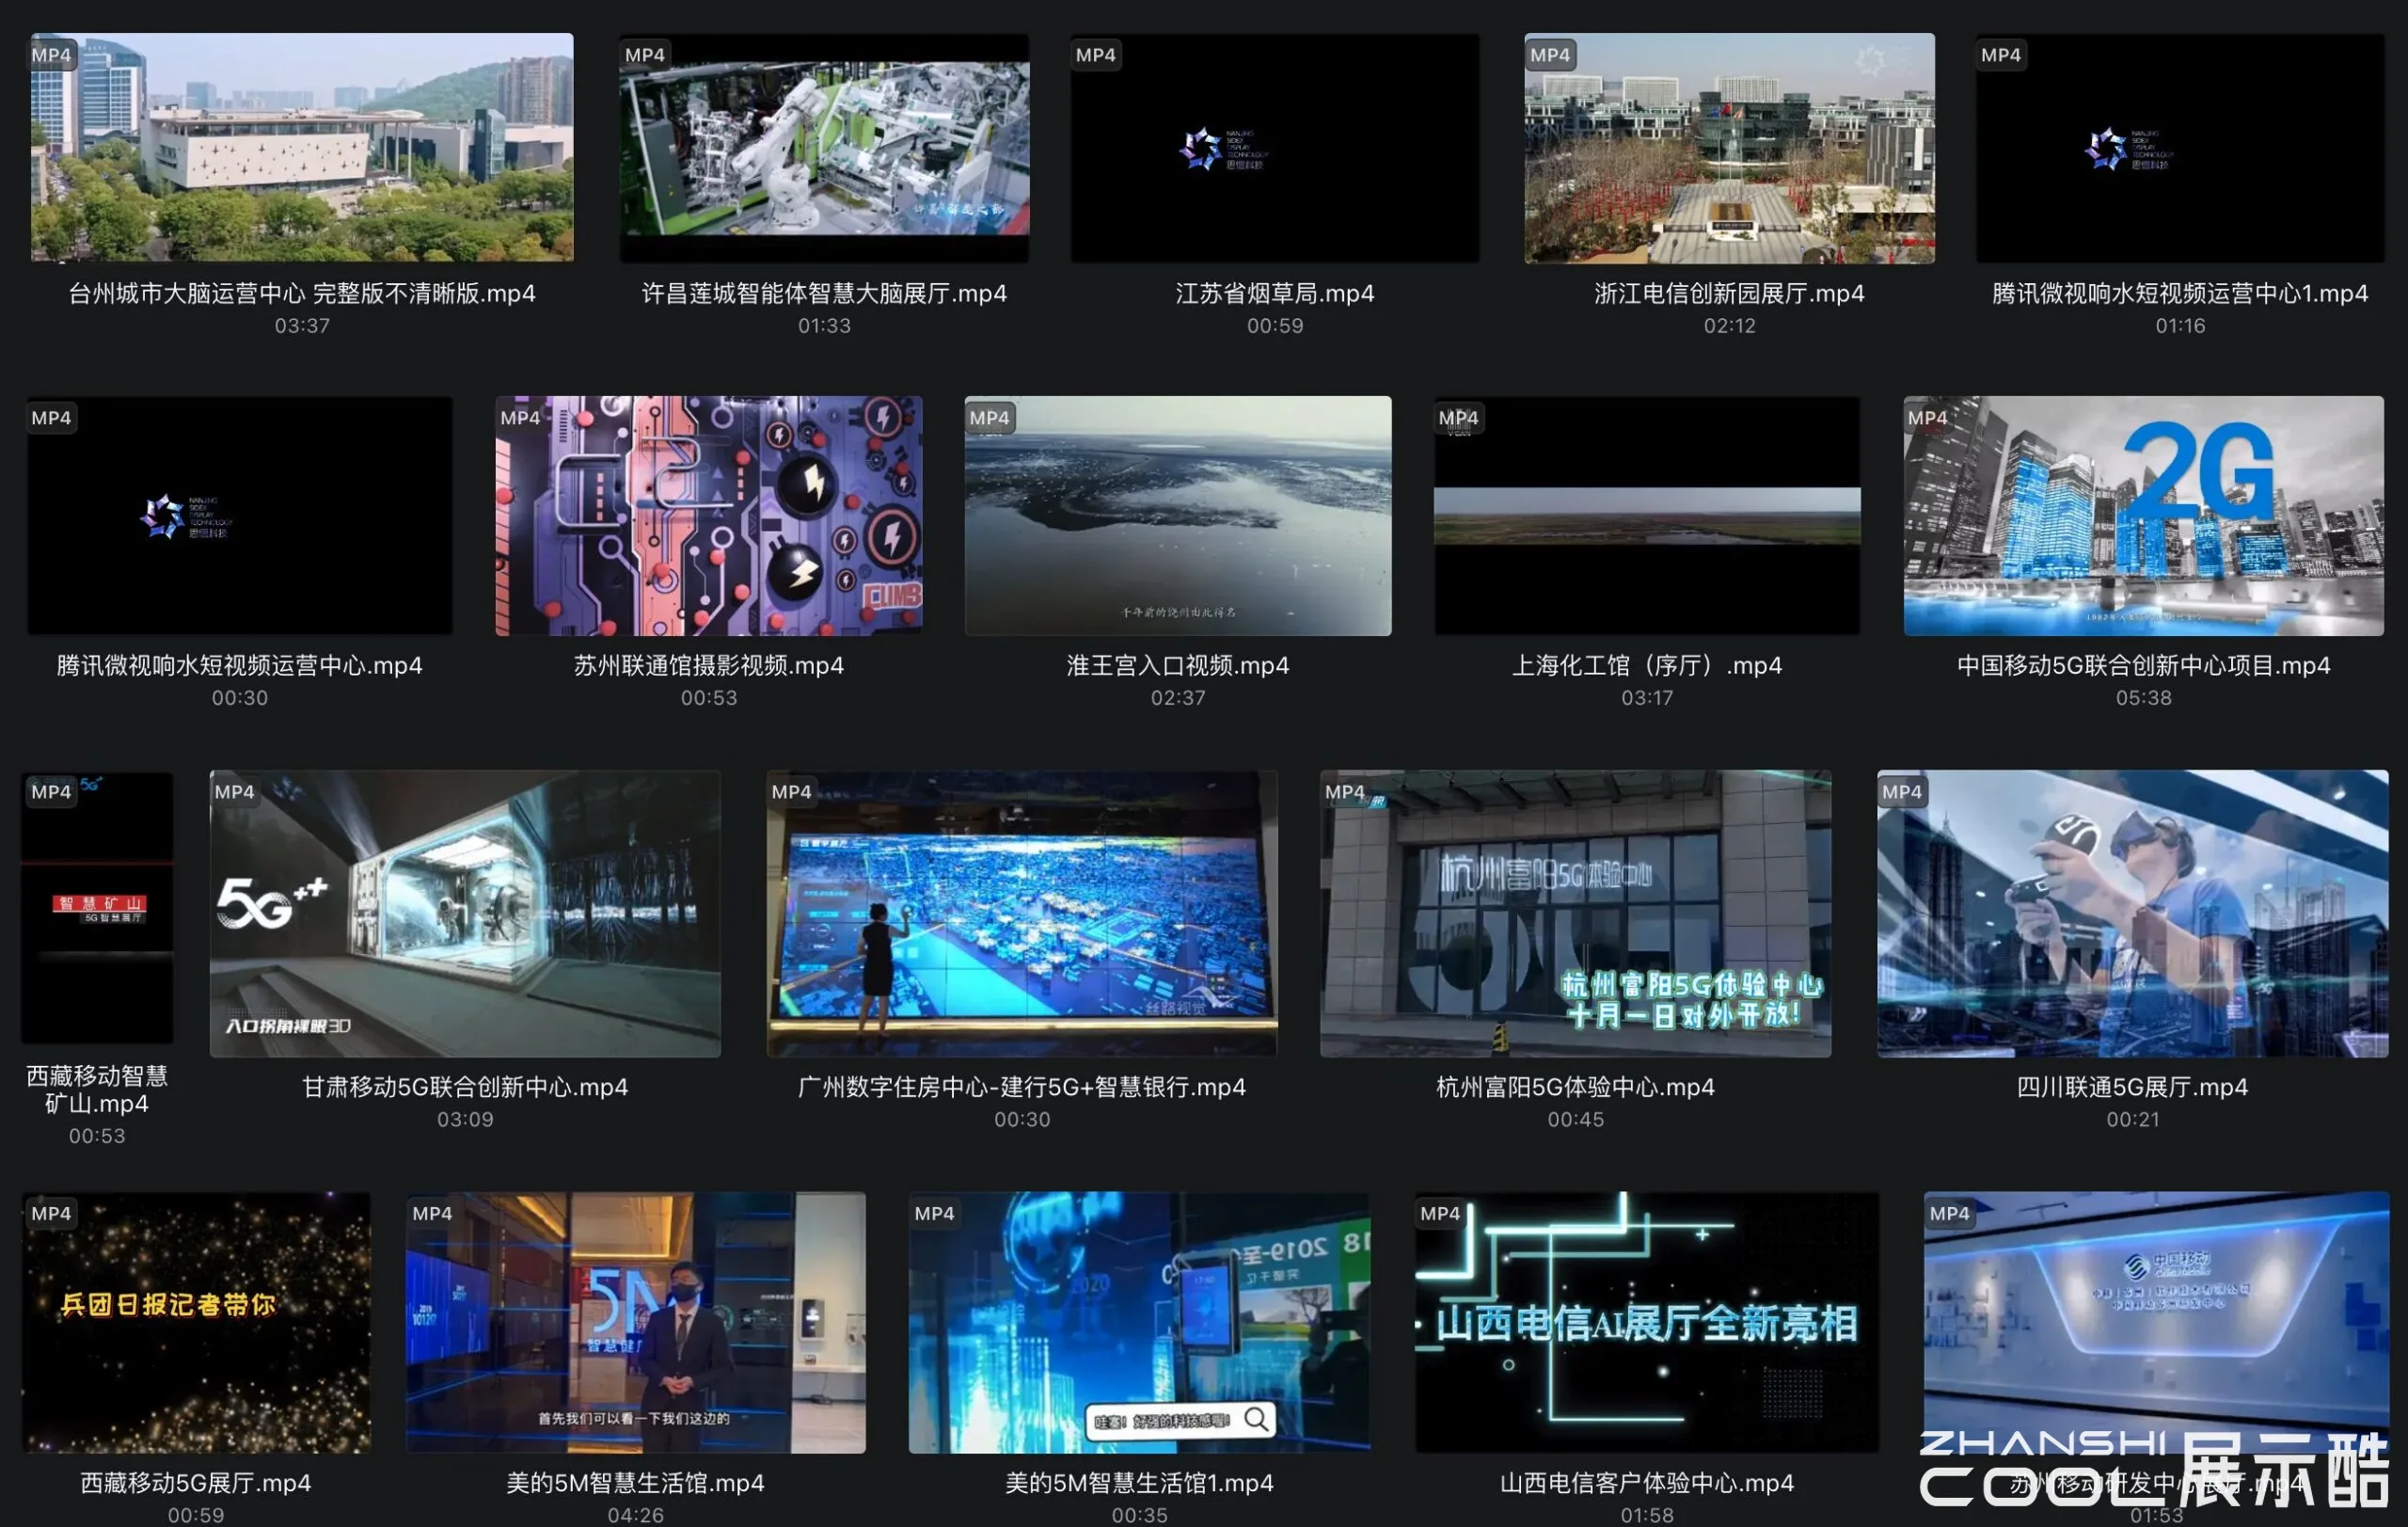
Task: Click file name 西藏移动智慧矿山.mp4
Action: tap(97, 1090)
